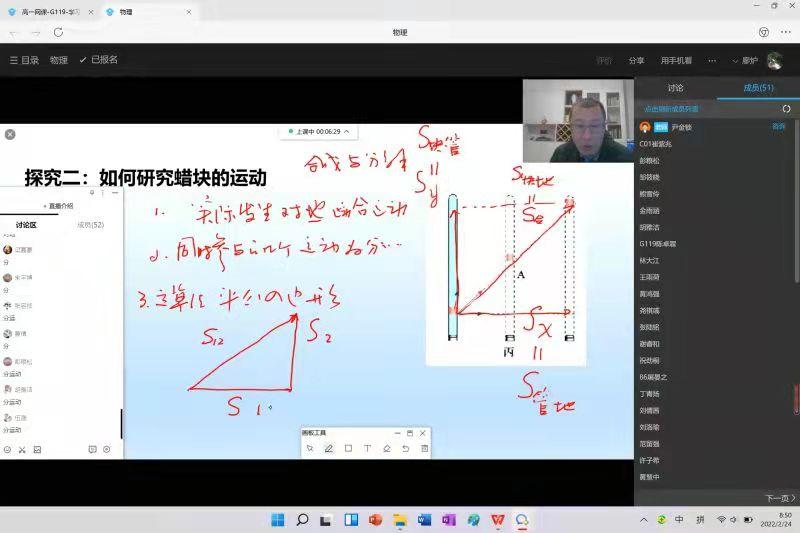Switch to the 讨论 tab

pos(676,88)
